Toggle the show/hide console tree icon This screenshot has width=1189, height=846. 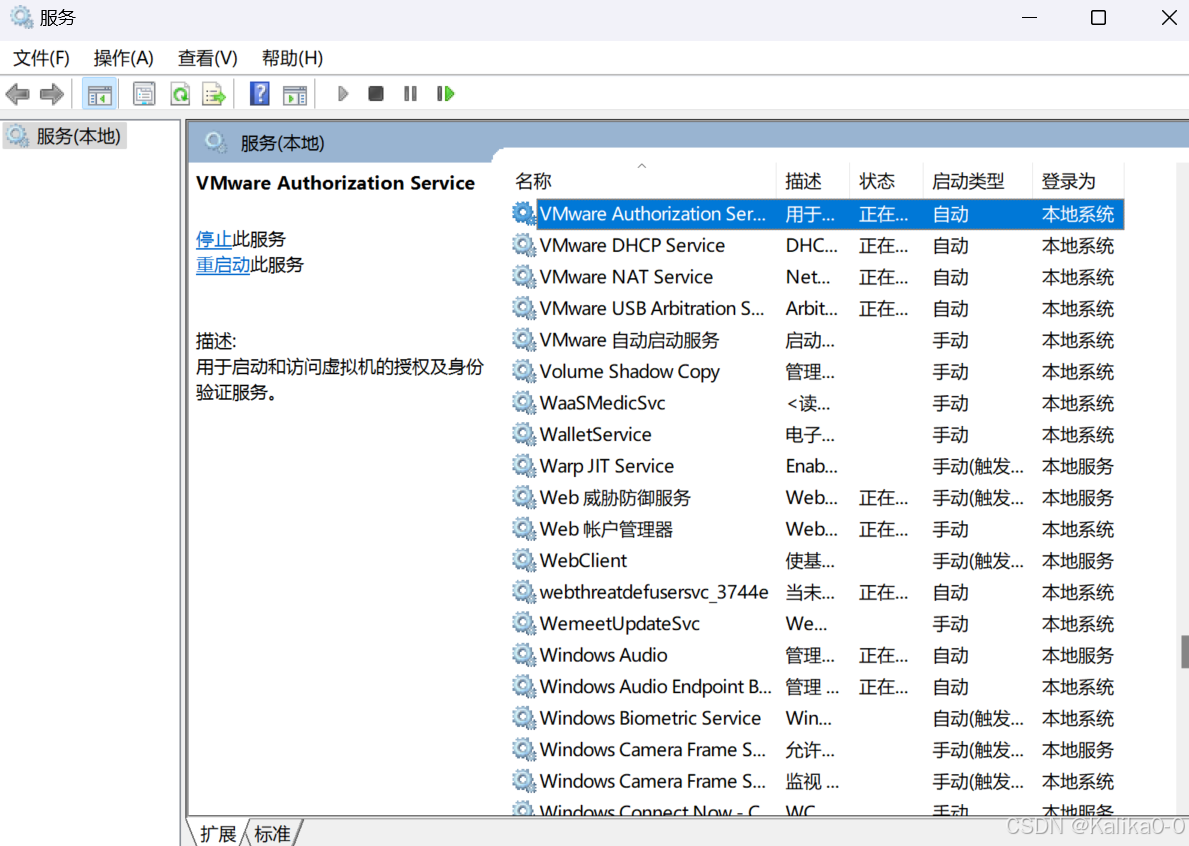click(x=99, y=94)
